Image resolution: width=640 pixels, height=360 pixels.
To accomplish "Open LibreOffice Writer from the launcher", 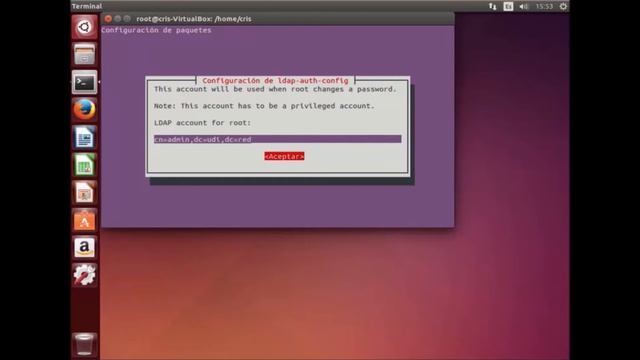I will coord(84,137).
